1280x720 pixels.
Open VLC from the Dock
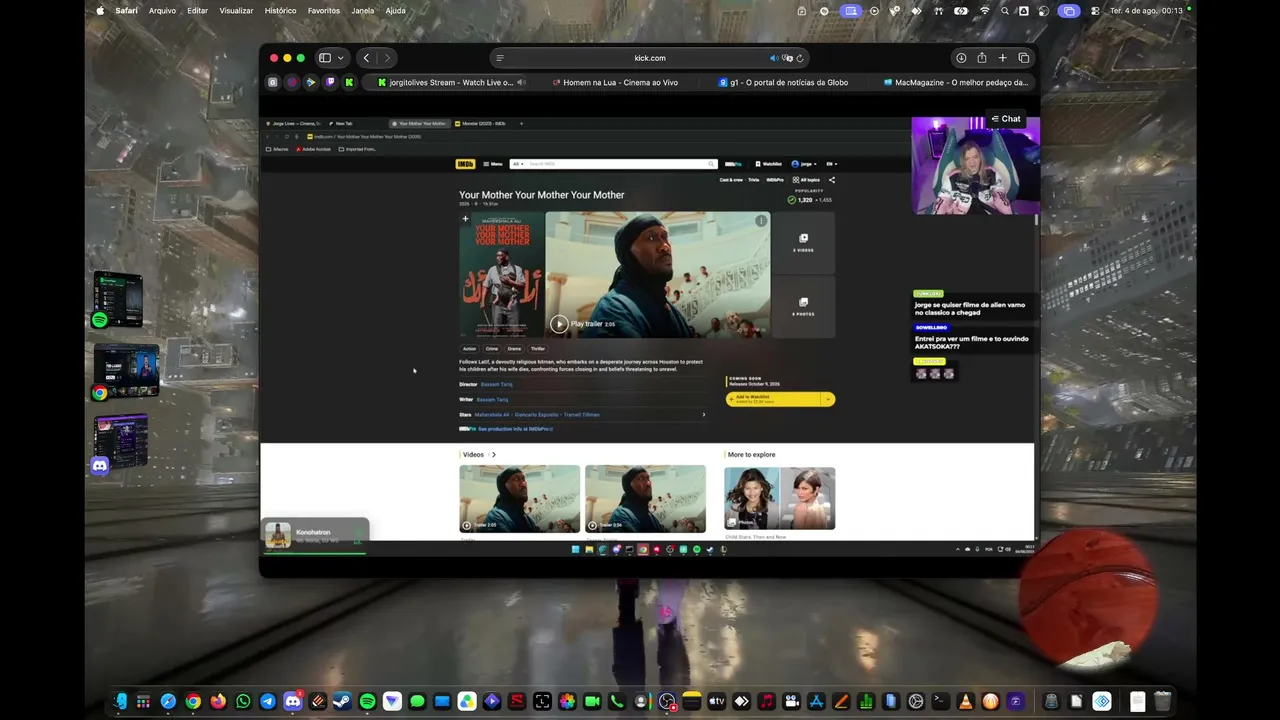tap(965, 701)
